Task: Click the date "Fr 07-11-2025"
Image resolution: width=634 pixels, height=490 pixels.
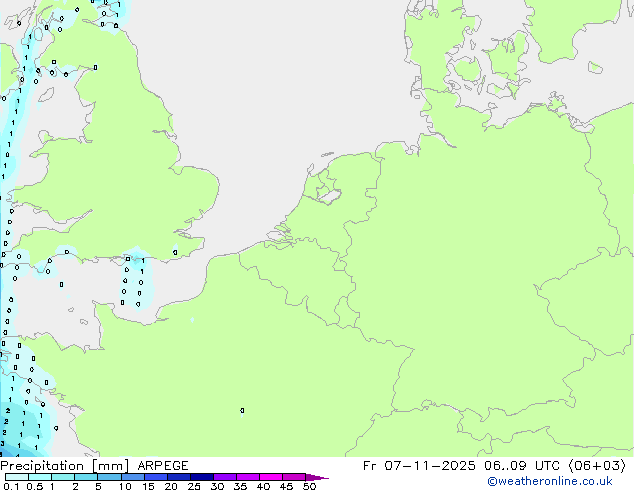Action: [x=419, y=466]
